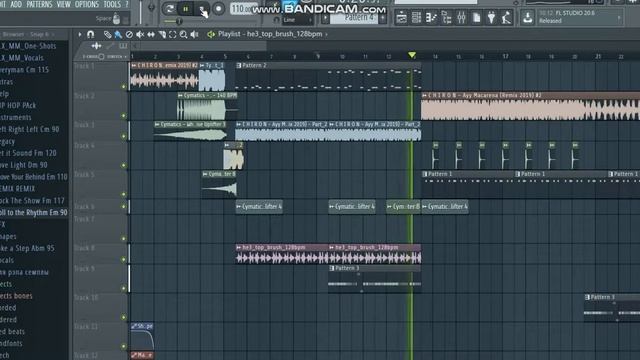Open the TOOLS menu
The image size is (640, 360).
(x=112, y=4)
